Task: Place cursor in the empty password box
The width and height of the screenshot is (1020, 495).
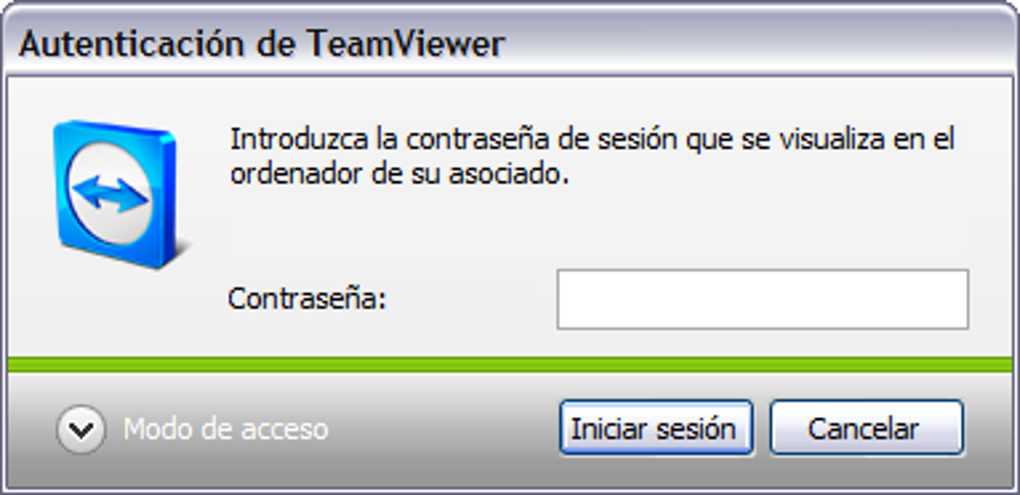Action: click(x=763, y=299)
